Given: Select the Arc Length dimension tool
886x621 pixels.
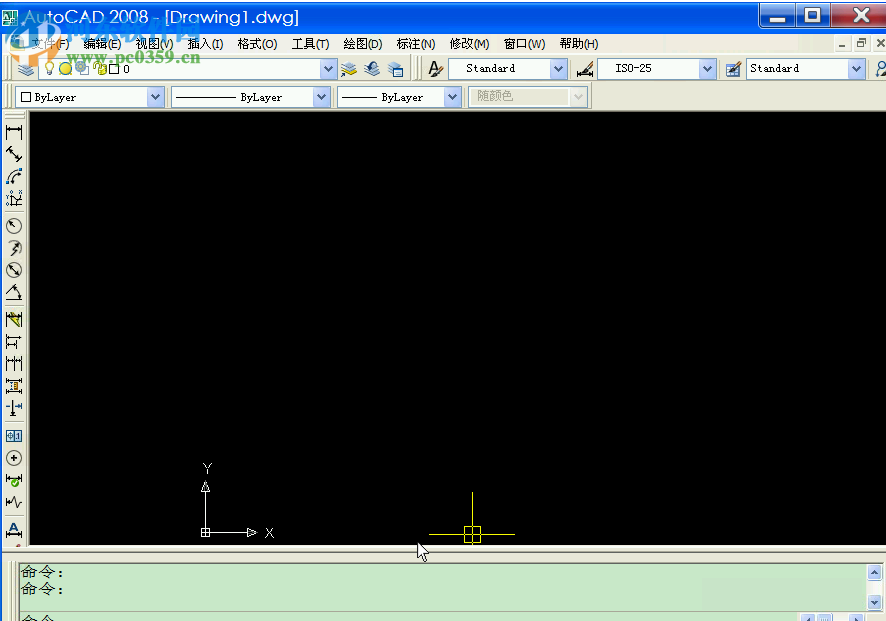Looking at the screenshot, I should pyautogui.click(x=14, y=177).
